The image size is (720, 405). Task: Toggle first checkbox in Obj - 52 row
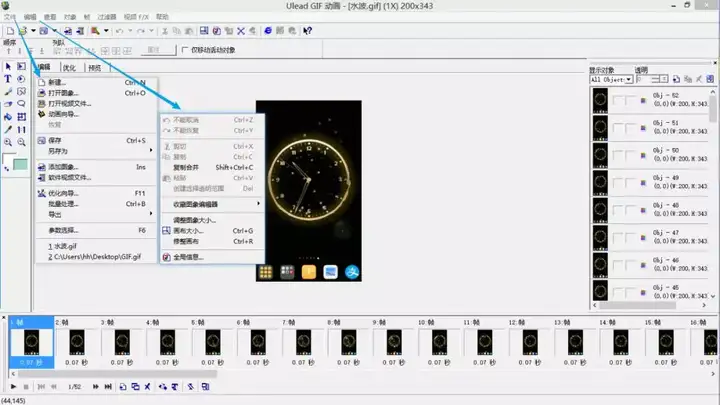618,100
